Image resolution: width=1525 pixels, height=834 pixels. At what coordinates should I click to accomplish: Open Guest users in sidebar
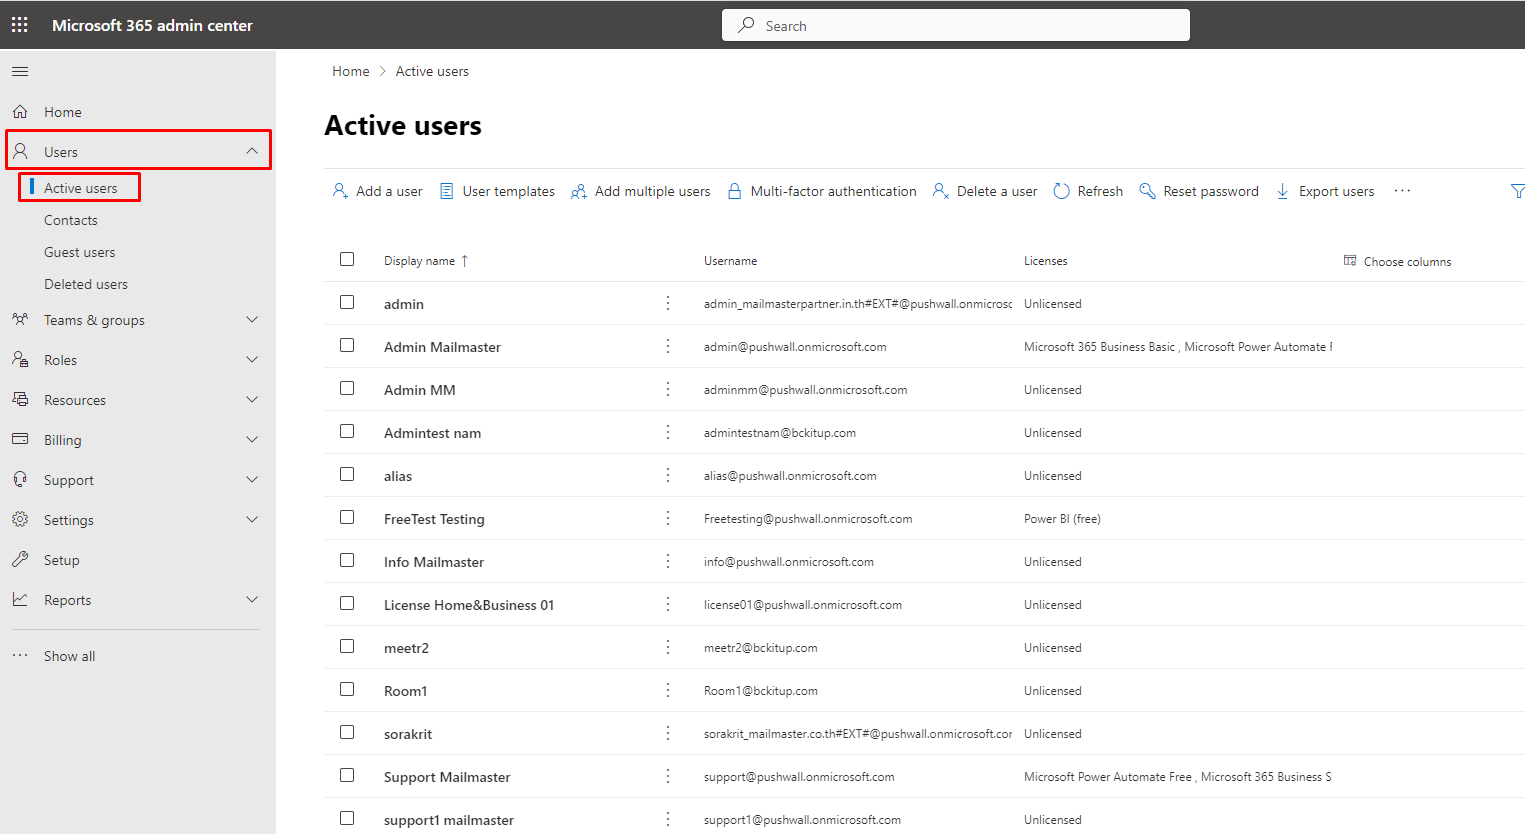pos(79,252)
